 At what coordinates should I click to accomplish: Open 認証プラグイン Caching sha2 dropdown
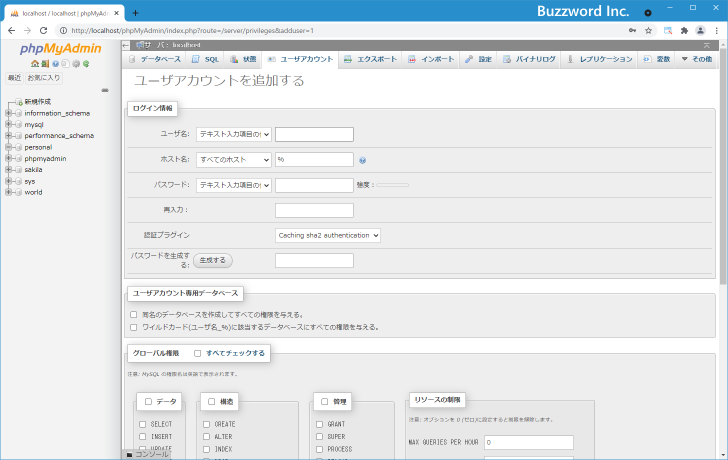coord(328,235)
